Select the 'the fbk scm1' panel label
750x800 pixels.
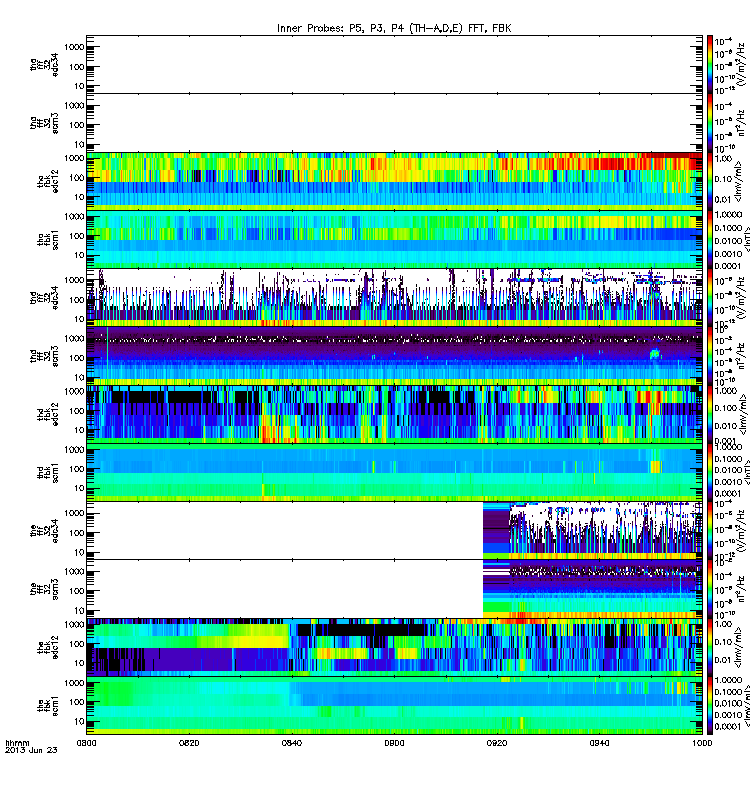(x=48, y=706)
